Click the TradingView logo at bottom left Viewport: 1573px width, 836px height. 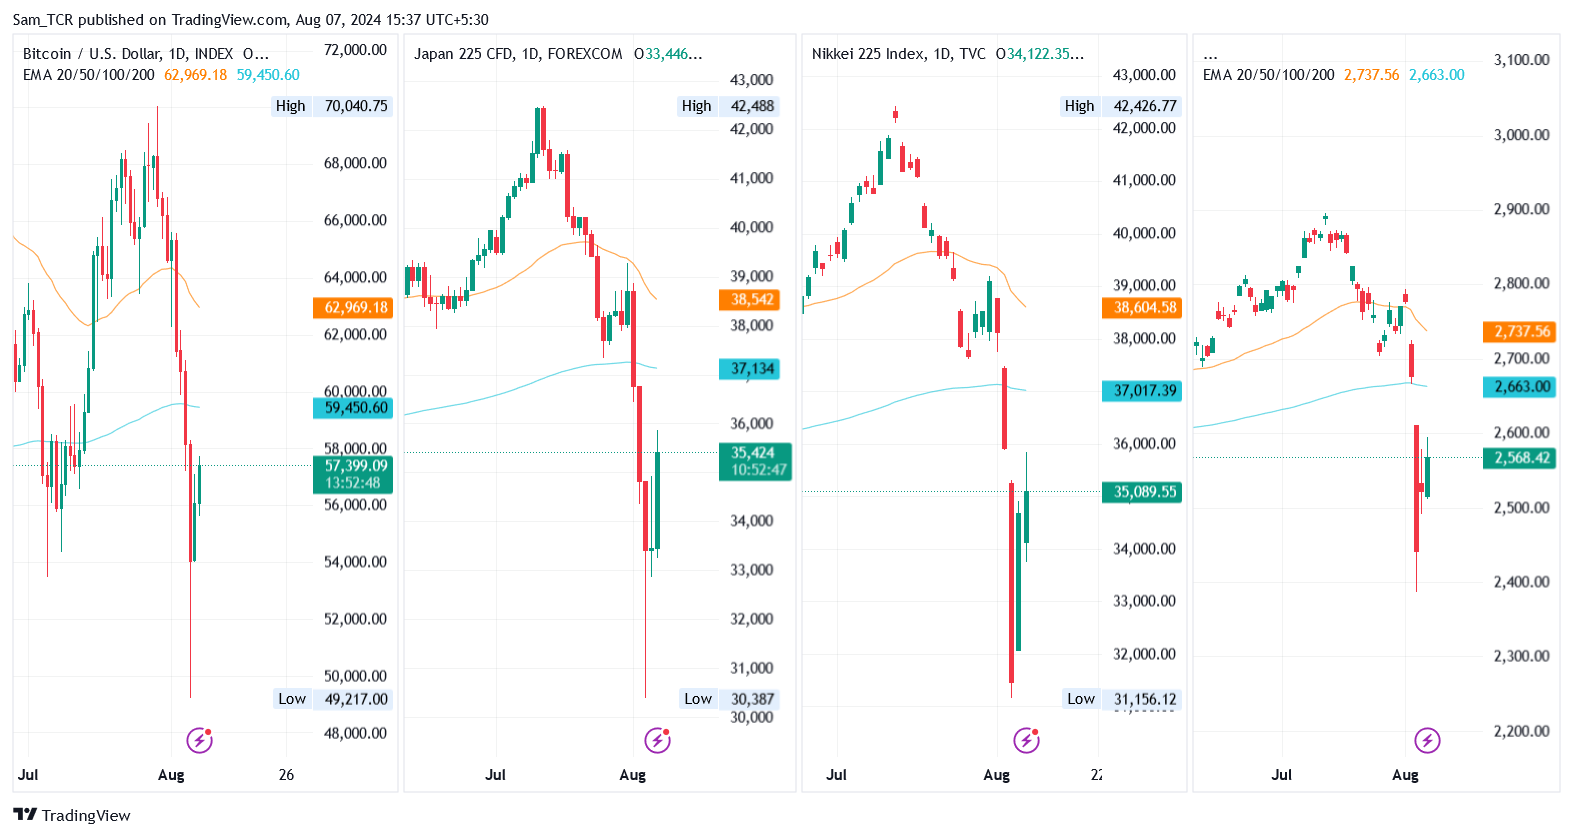point(72,815)
